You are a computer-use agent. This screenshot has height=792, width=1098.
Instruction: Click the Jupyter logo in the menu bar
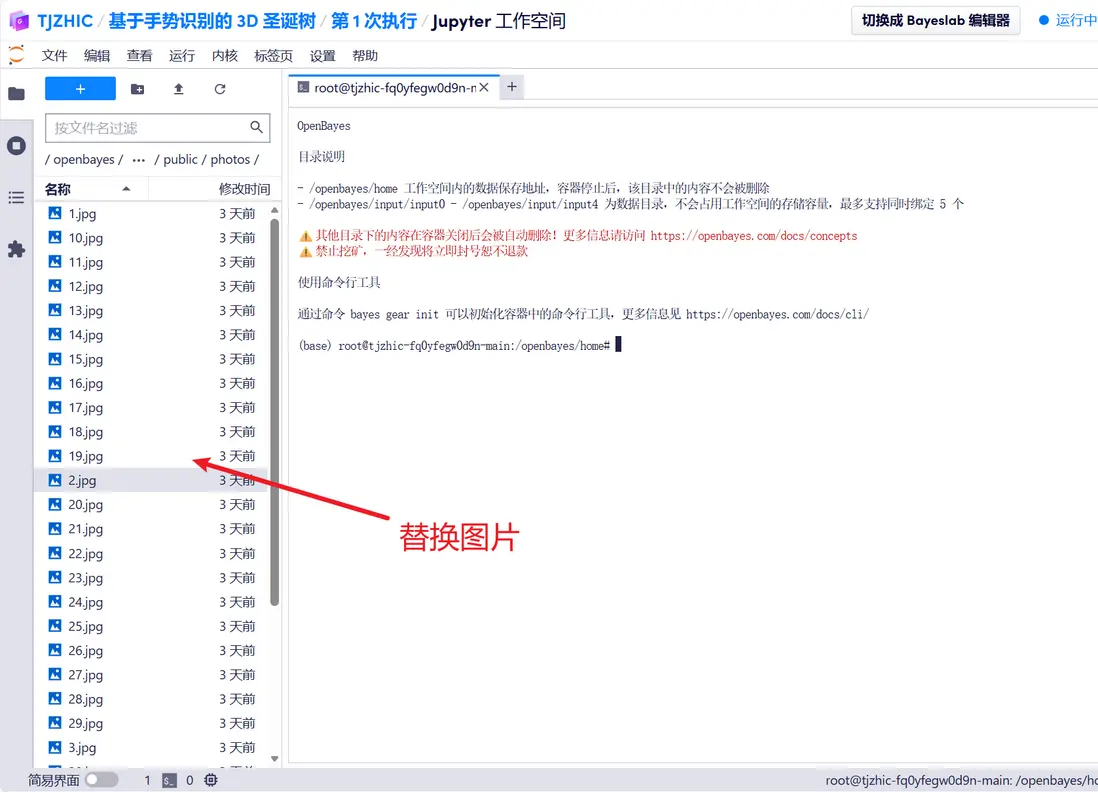pos(16,55)
